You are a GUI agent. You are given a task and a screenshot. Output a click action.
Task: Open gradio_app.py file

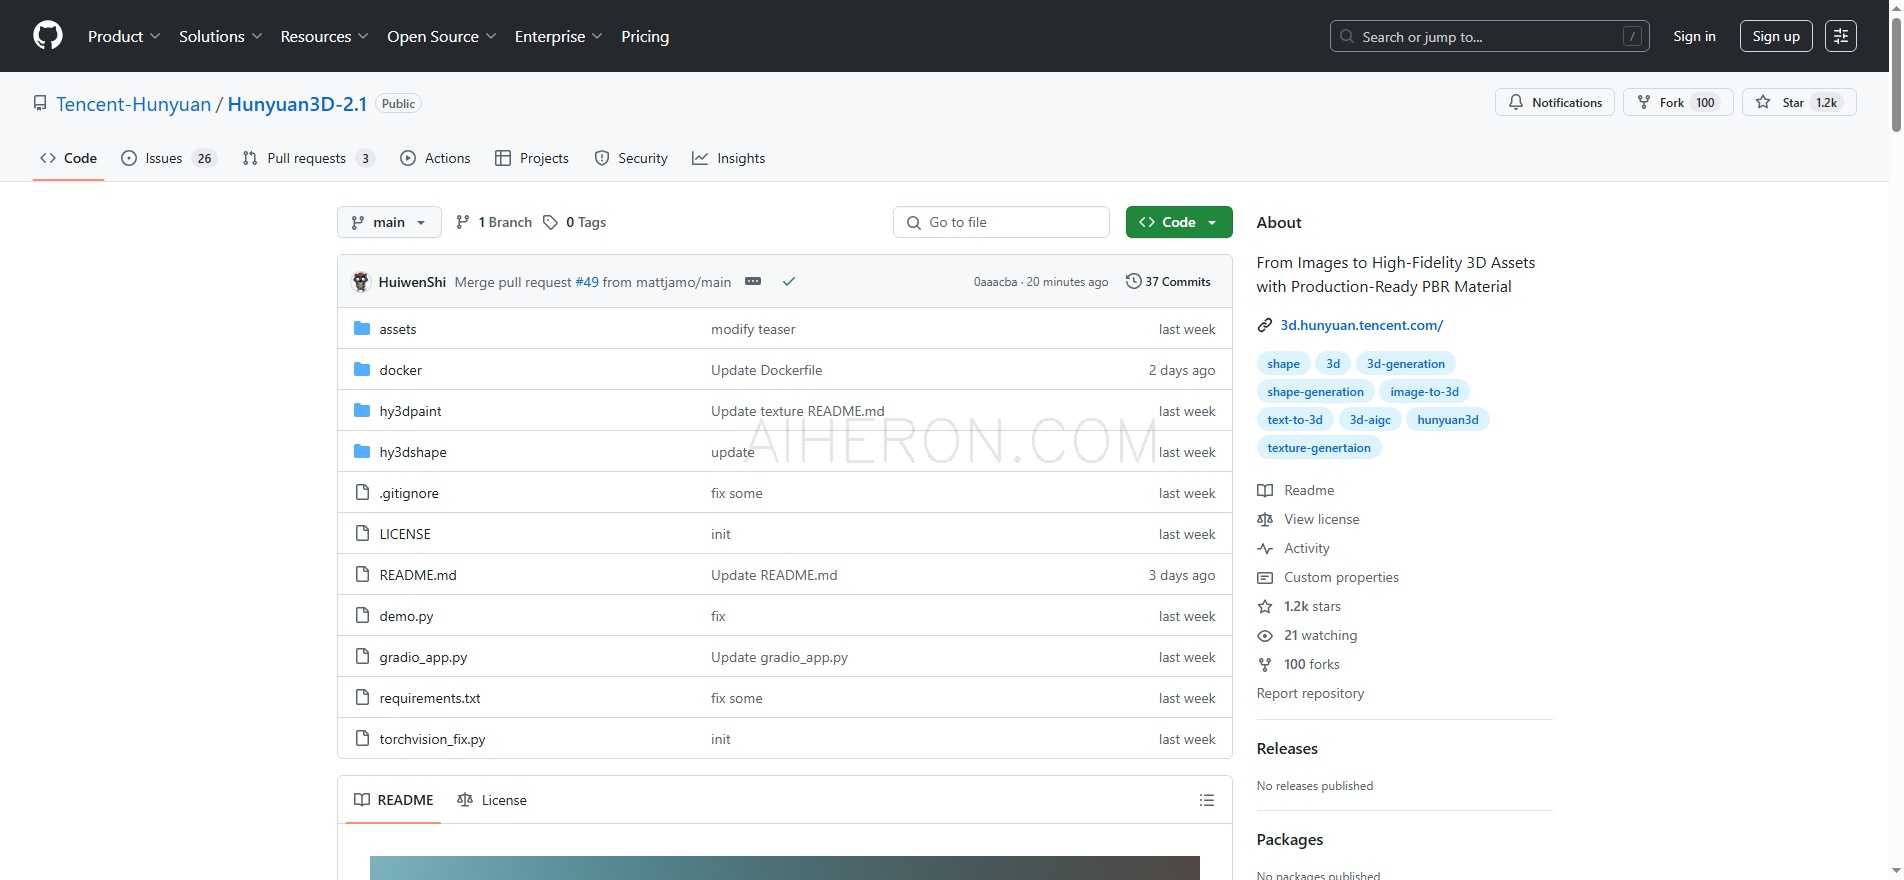423,657
